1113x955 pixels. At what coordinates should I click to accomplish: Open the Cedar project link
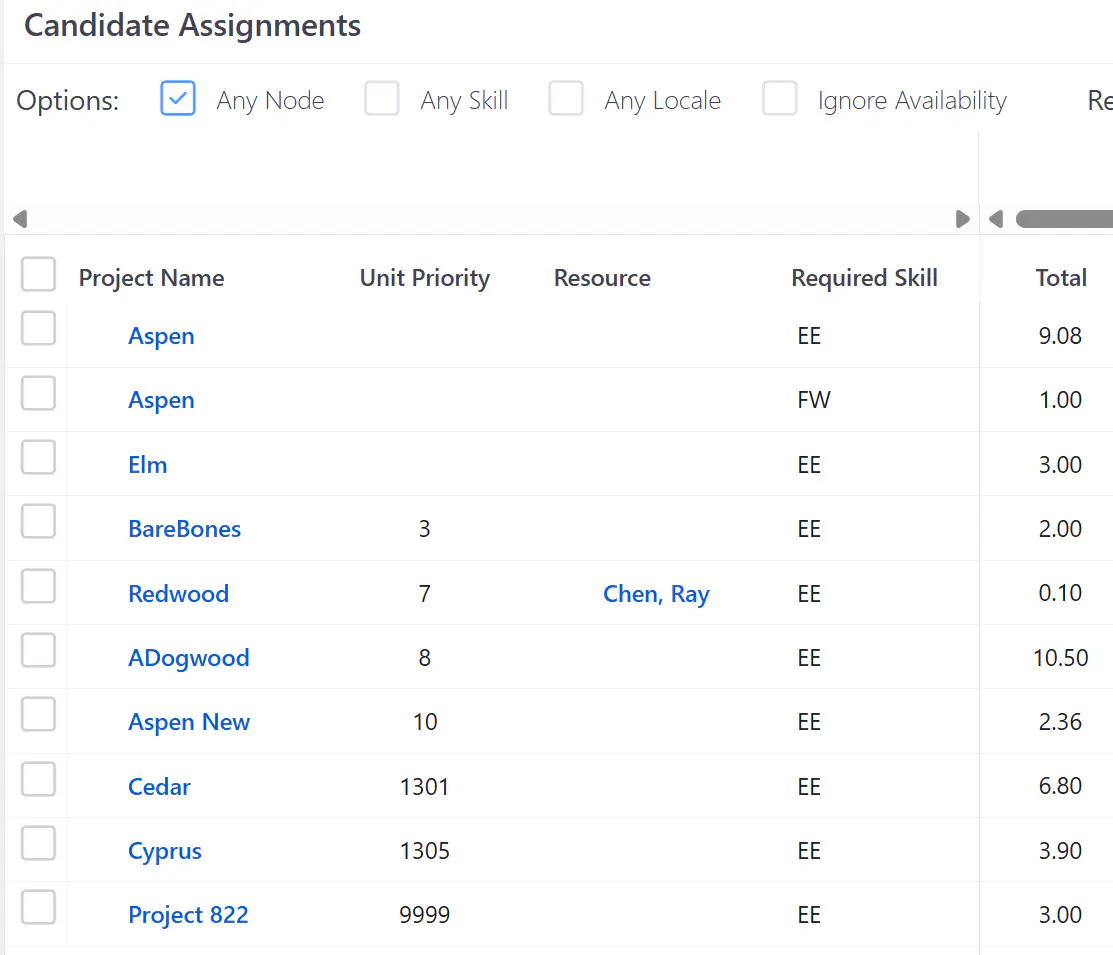[x=159, y=787]
